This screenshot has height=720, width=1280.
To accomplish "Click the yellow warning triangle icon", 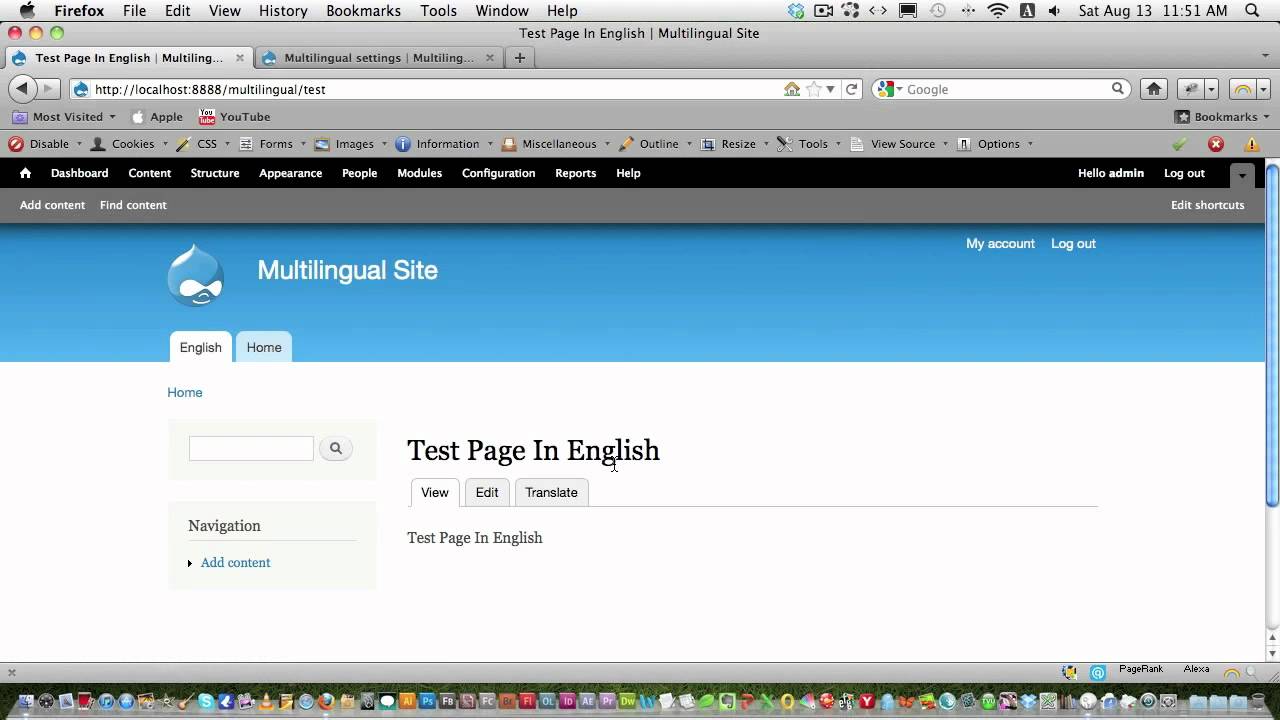I will [x=1252, y=144].
